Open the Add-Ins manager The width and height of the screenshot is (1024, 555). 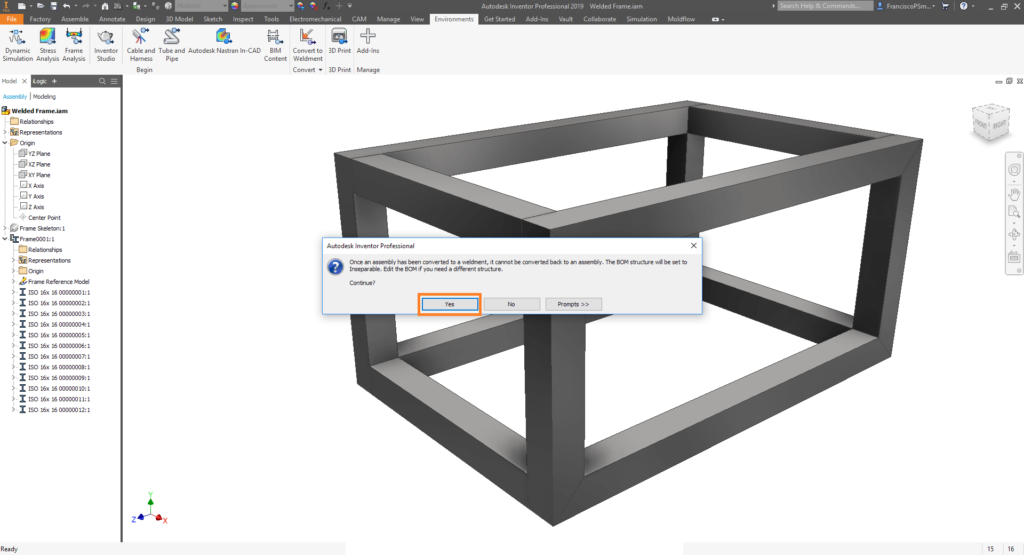pos(368,40)
